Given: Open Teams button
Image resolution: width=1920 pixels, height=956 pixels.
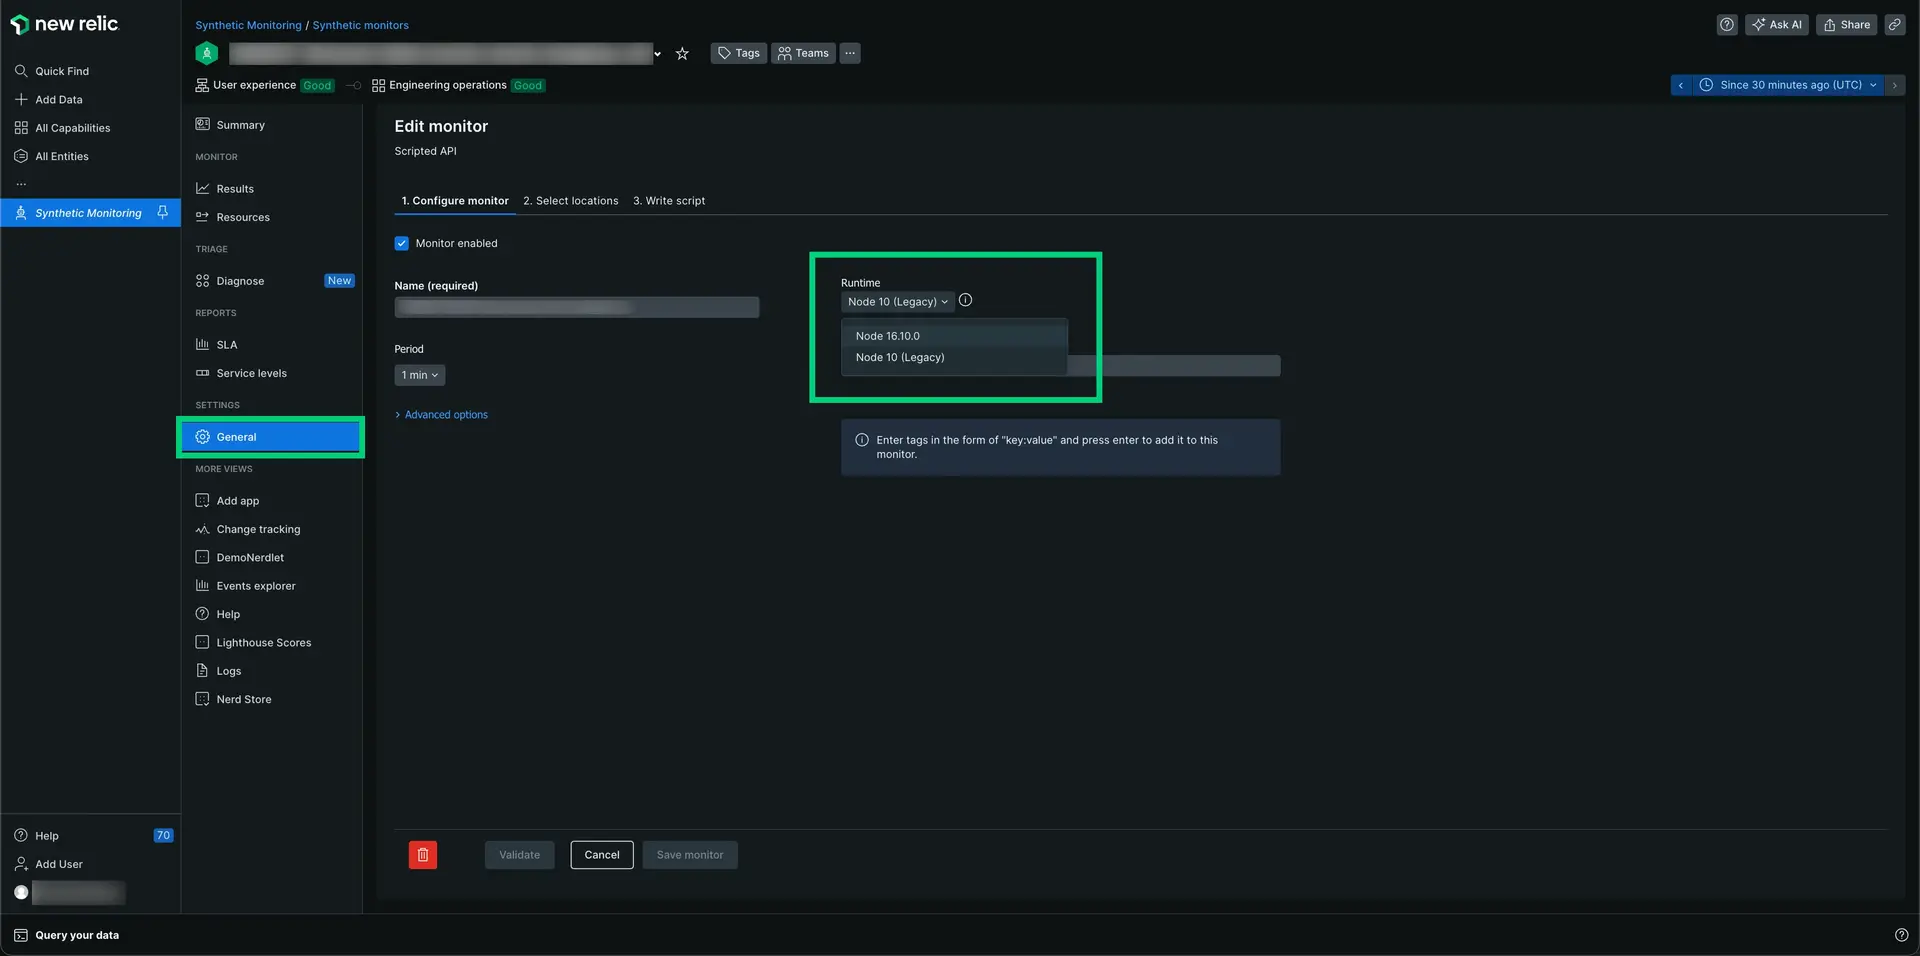Looking at the screenshot, I should 804,53.
